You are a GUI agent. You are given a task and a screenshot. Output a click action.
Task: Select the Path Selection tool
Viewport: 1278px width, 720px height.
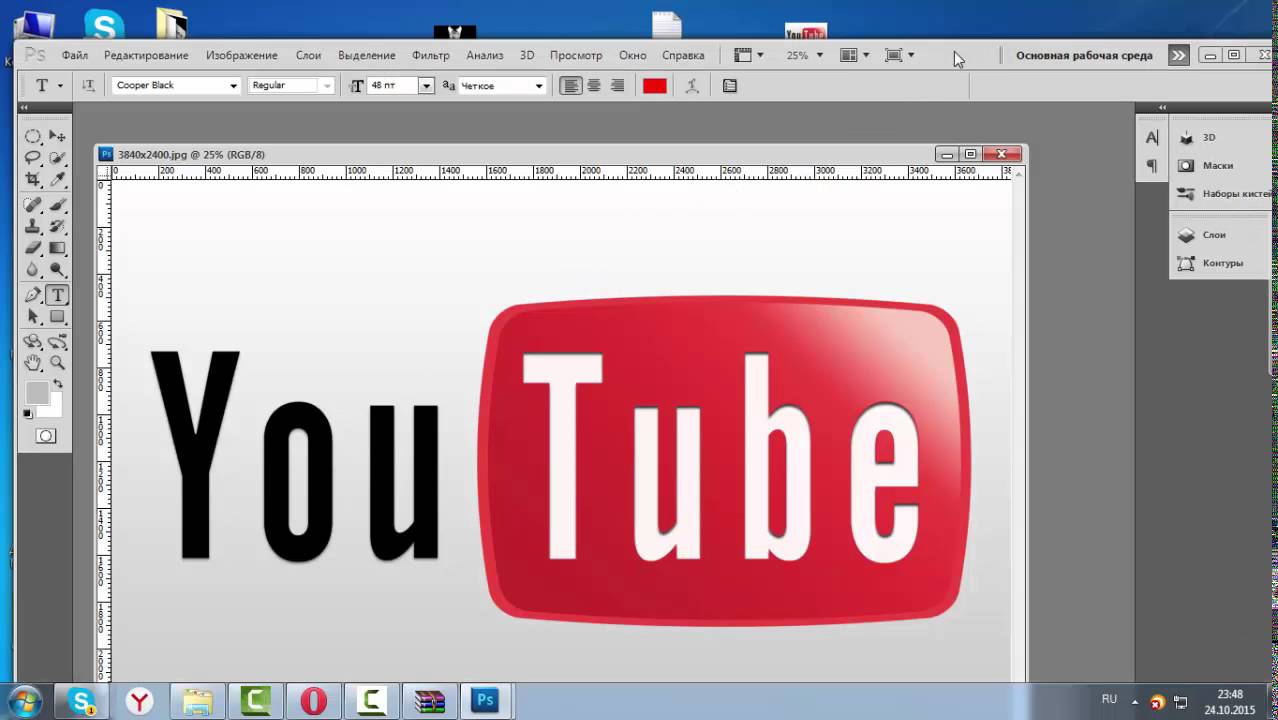(x=33, y=317)
